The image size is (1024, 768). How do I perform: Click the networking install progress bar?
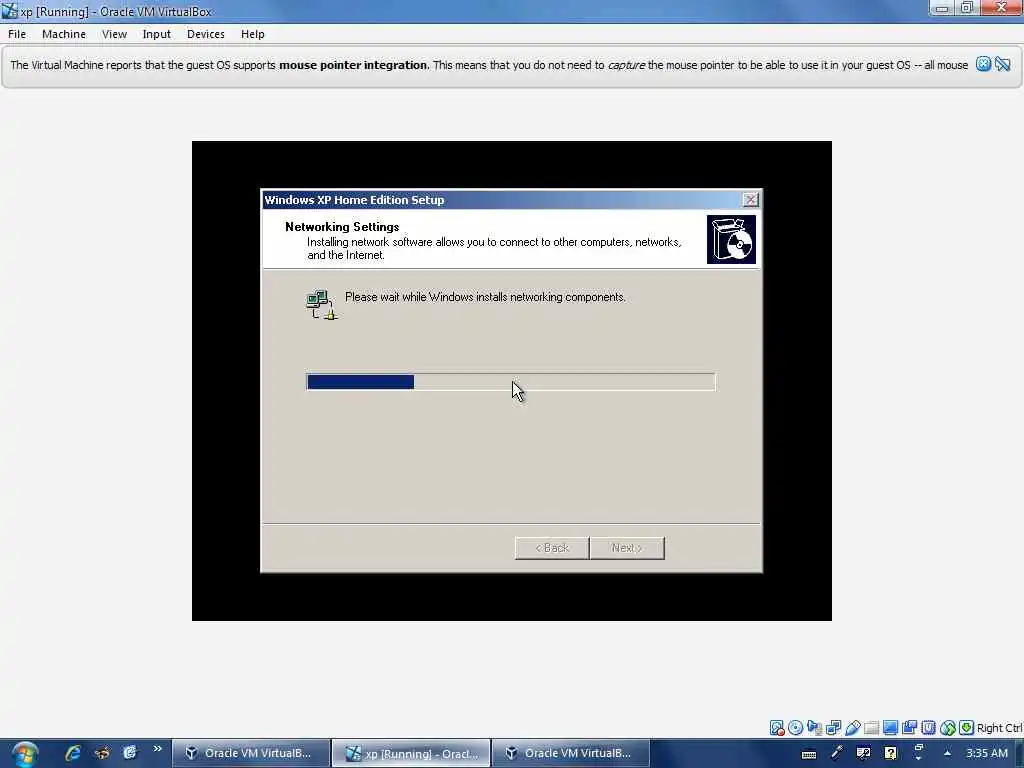click(511, 382)
